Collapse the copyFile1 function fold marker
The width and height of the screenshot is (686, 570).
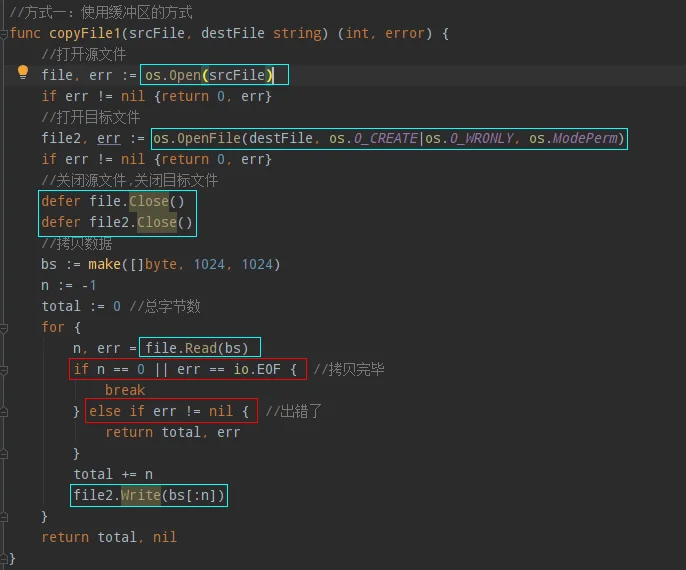click(4, 34)
